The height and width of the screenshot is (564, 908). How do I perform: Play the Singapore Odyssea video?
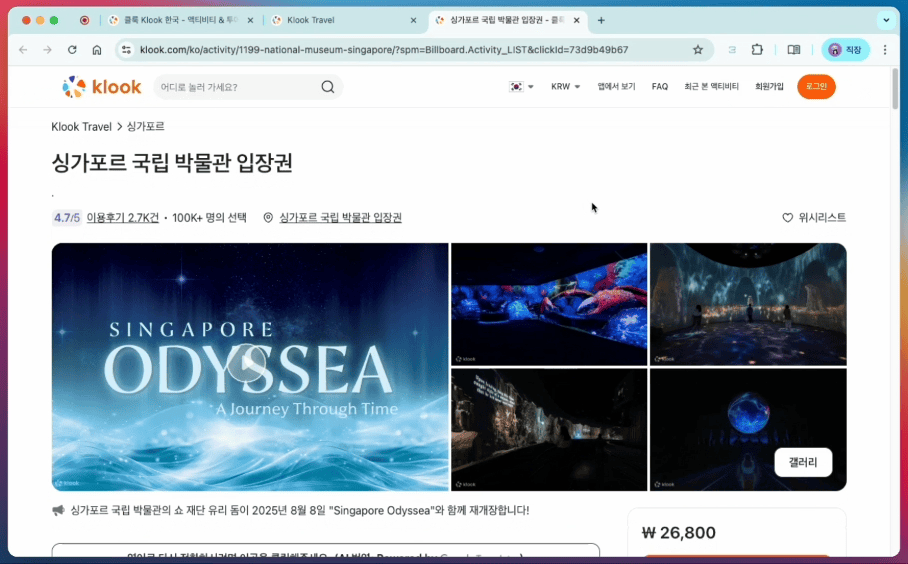(x=247, y=364)
